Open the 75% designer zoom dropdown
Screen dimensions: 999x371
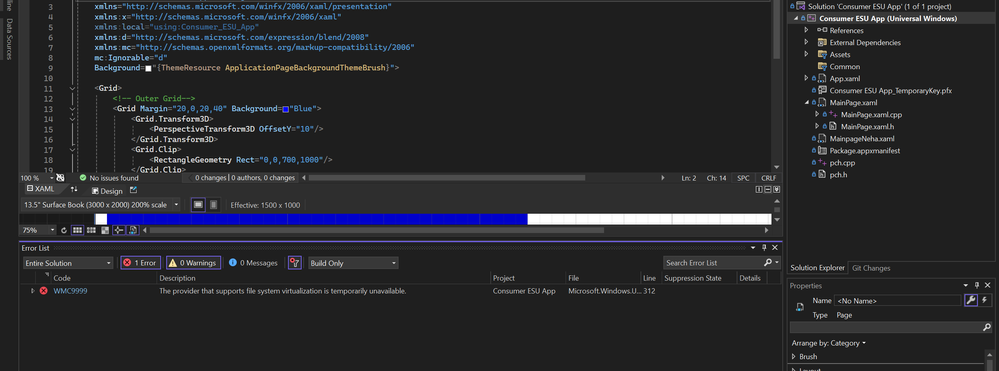click(38, 230)
